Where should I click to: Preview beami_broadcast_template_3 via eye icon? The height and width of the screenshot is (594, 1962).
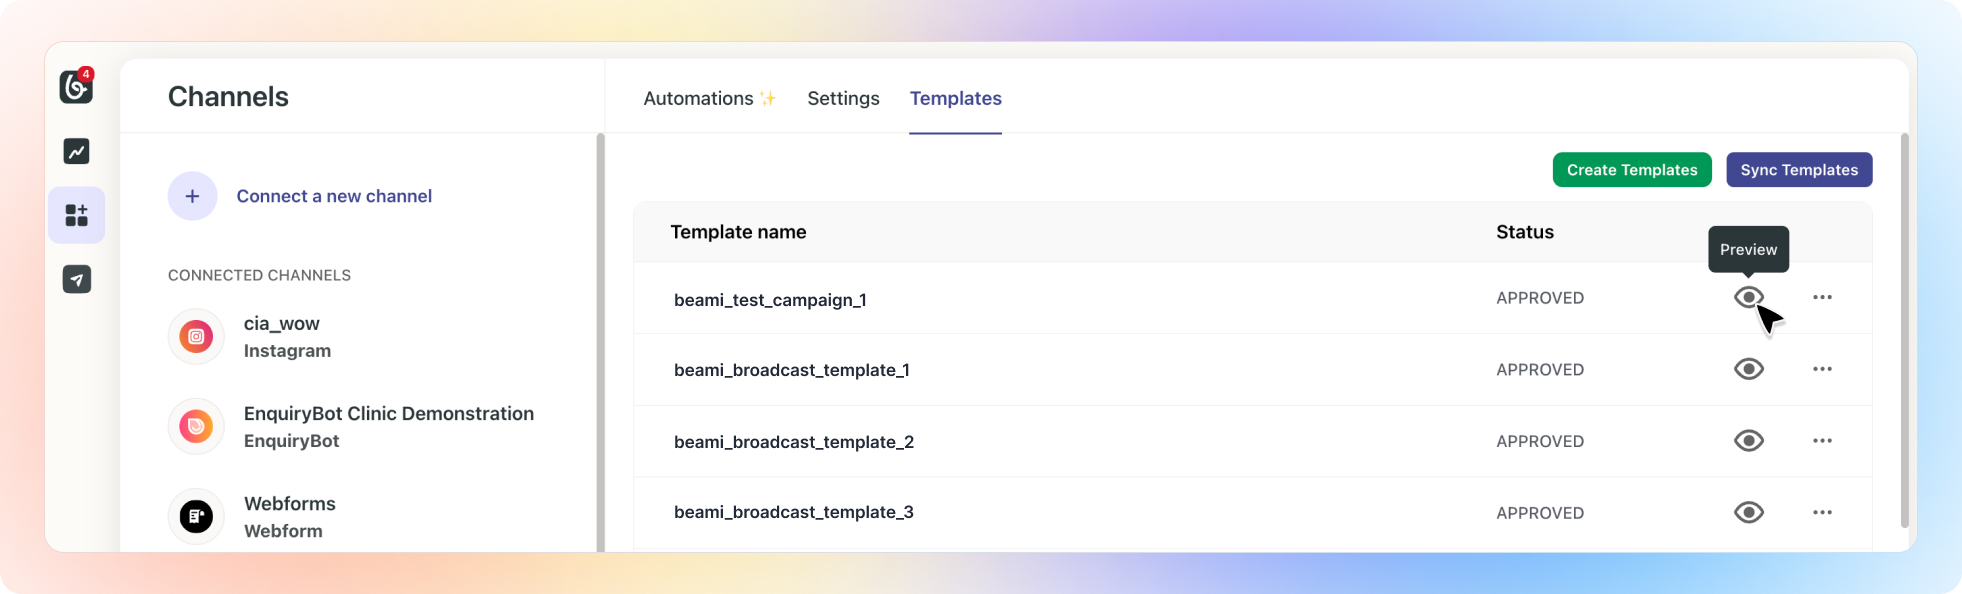(x=1748, y=513)
